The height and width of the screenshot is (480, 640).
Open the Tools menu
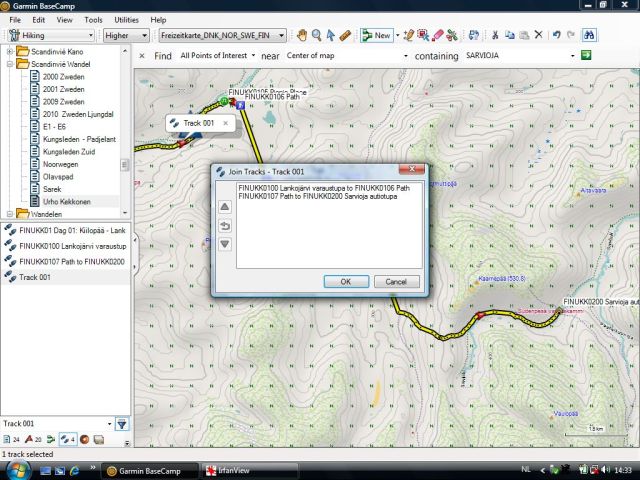(93, 19)
